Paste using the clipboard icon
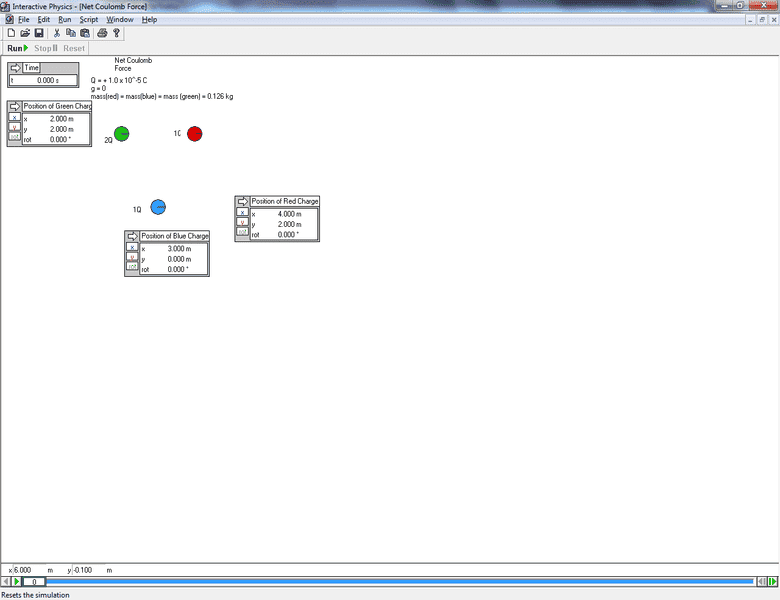 85,33
